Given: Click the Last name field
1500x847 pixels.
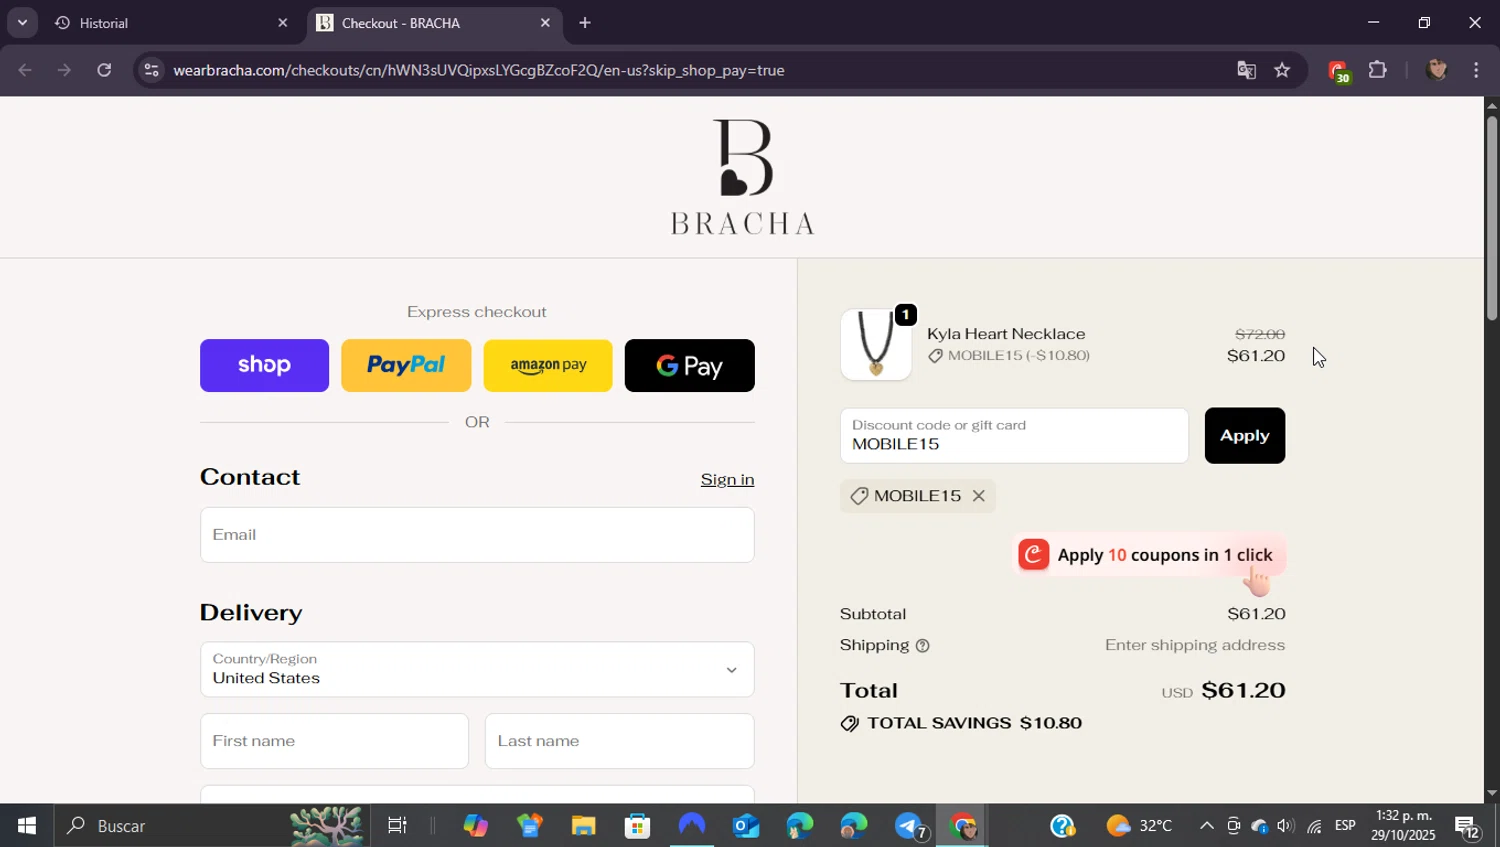Looking at the screenshot, I should [x=619, y=741].
